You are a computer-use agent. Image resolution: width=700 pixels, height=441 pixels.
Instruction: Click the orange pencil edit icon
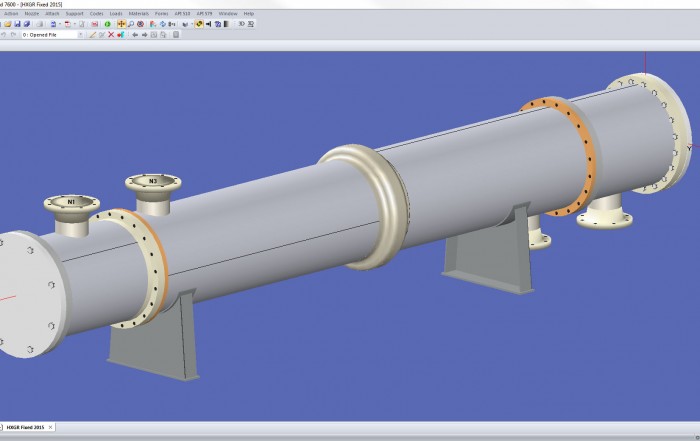[x=92, y=35]
